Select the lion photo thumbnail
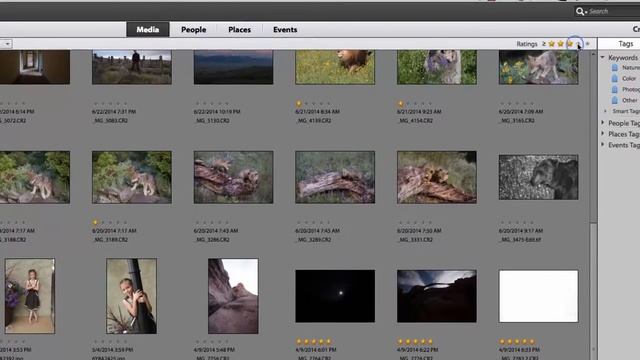Viewport: 640px width, 360px height. (335, 67)
